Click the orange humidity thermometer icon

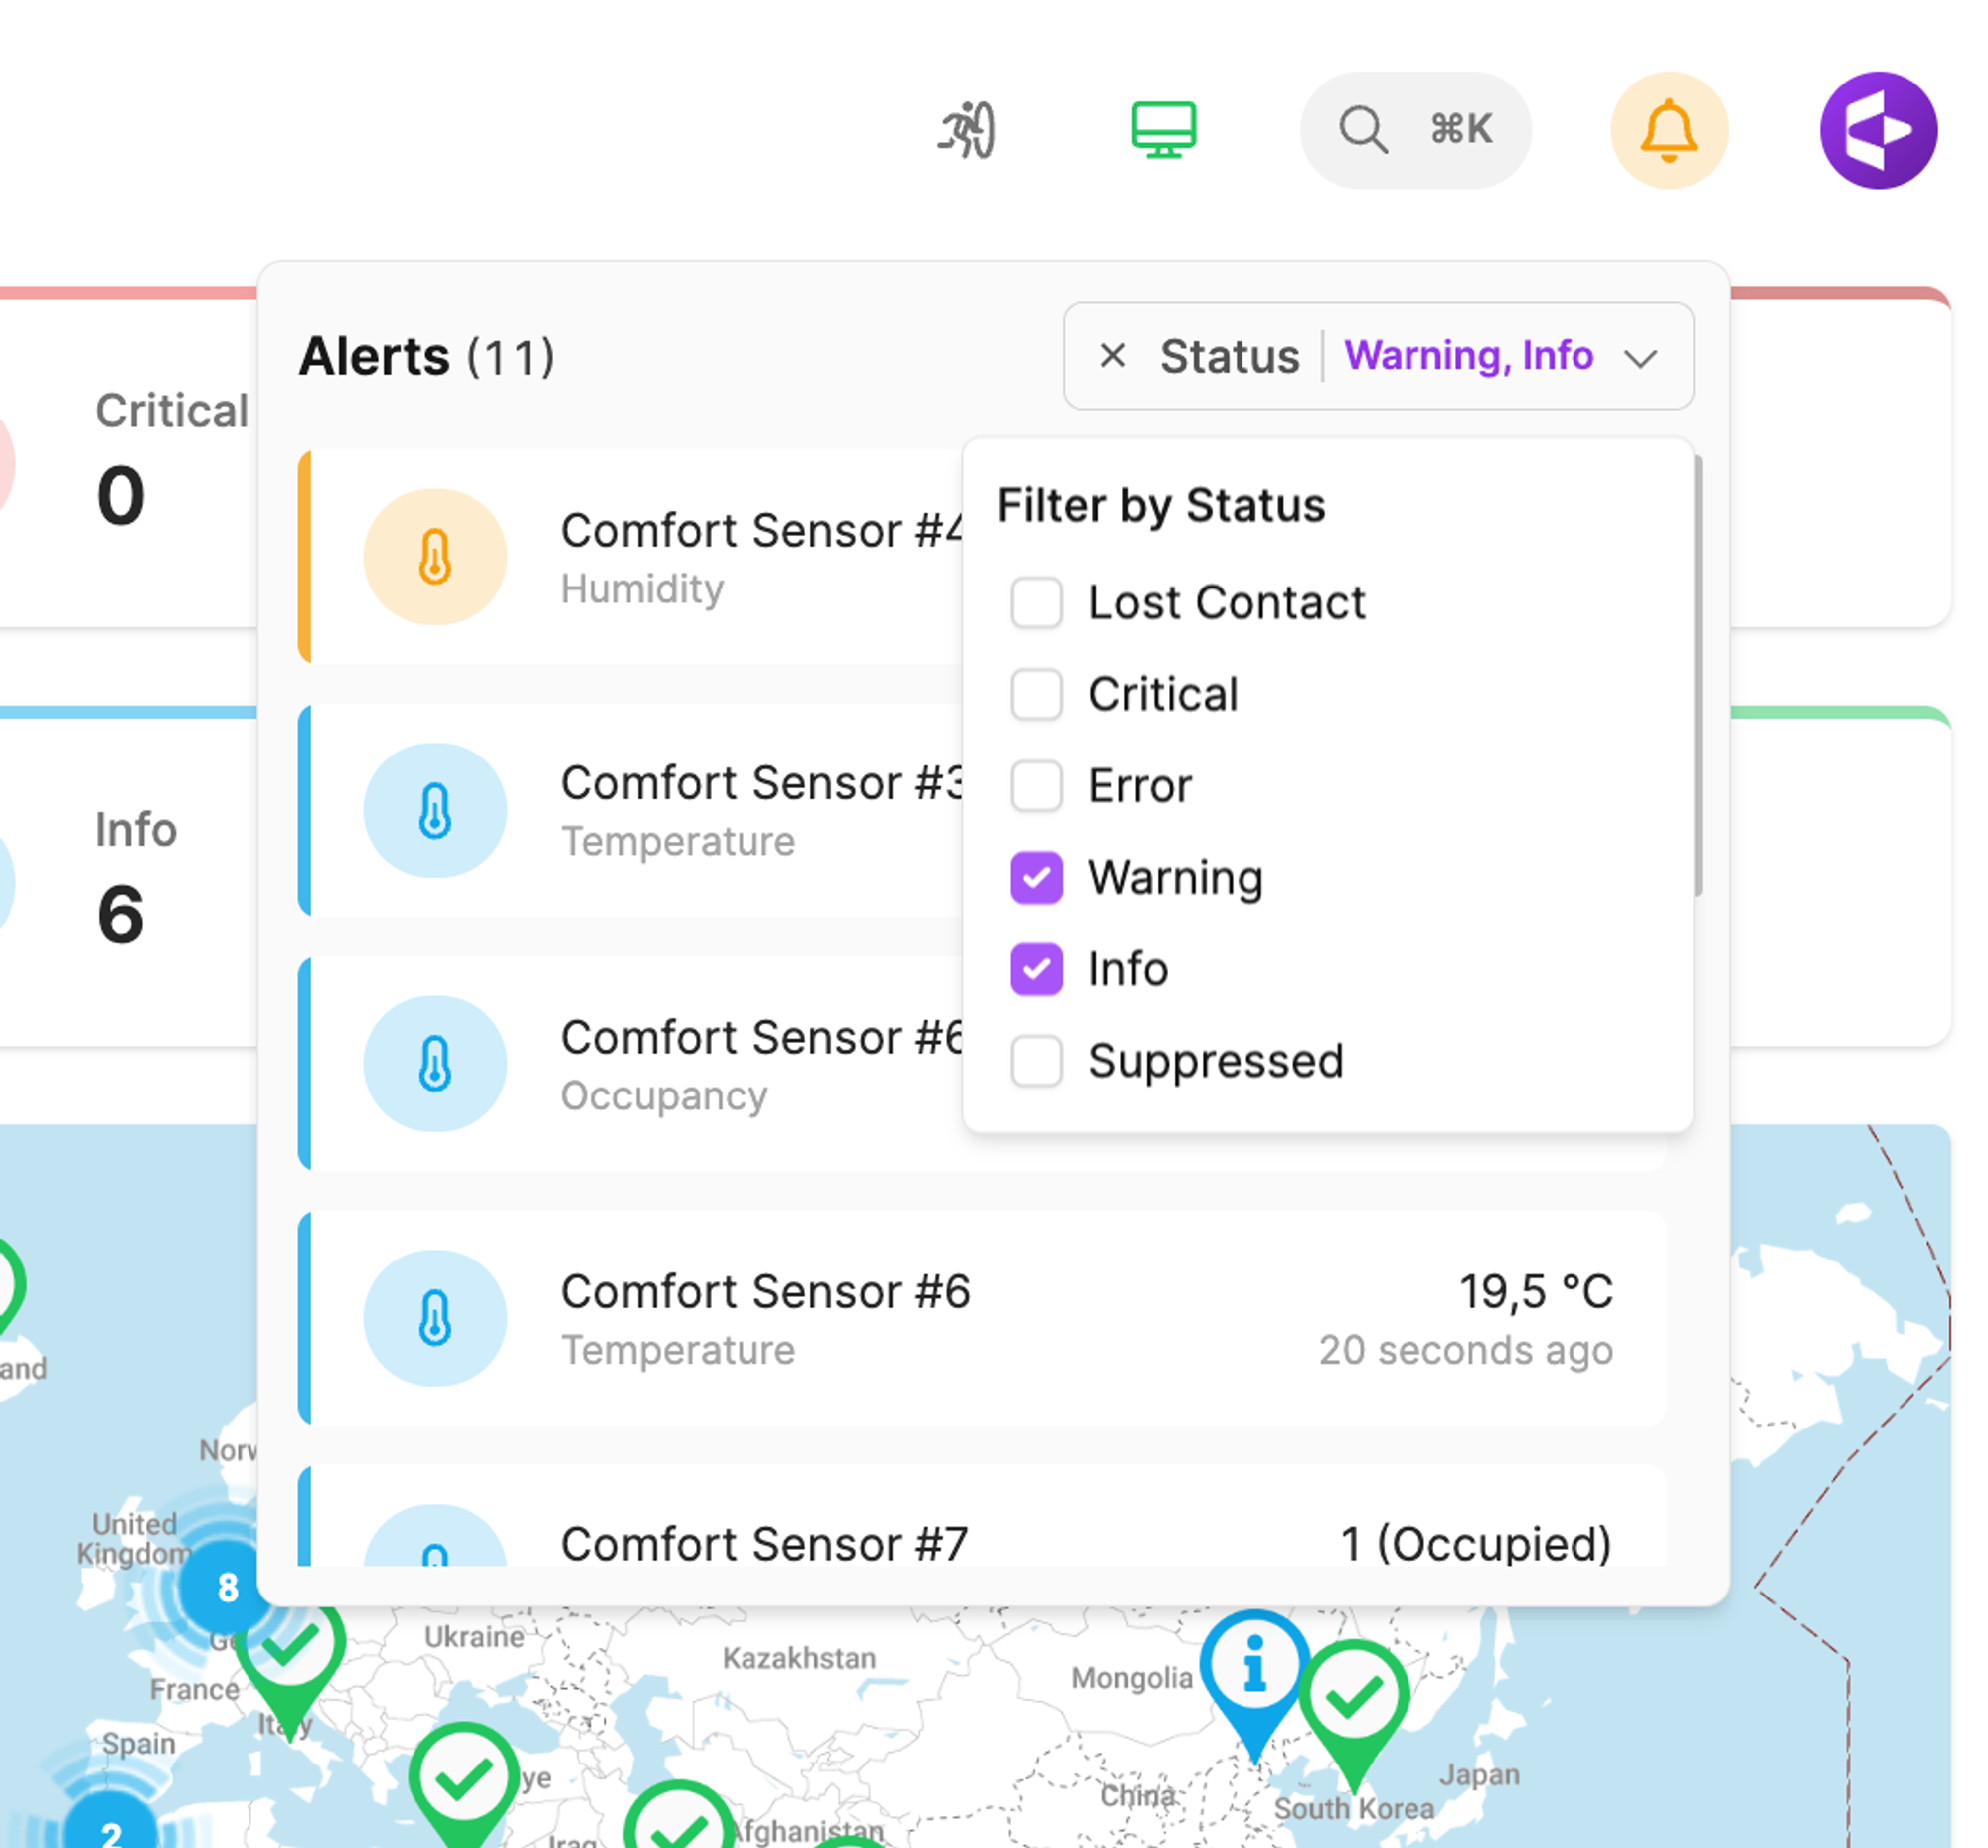pyautogui.click(x=435, y=557)
